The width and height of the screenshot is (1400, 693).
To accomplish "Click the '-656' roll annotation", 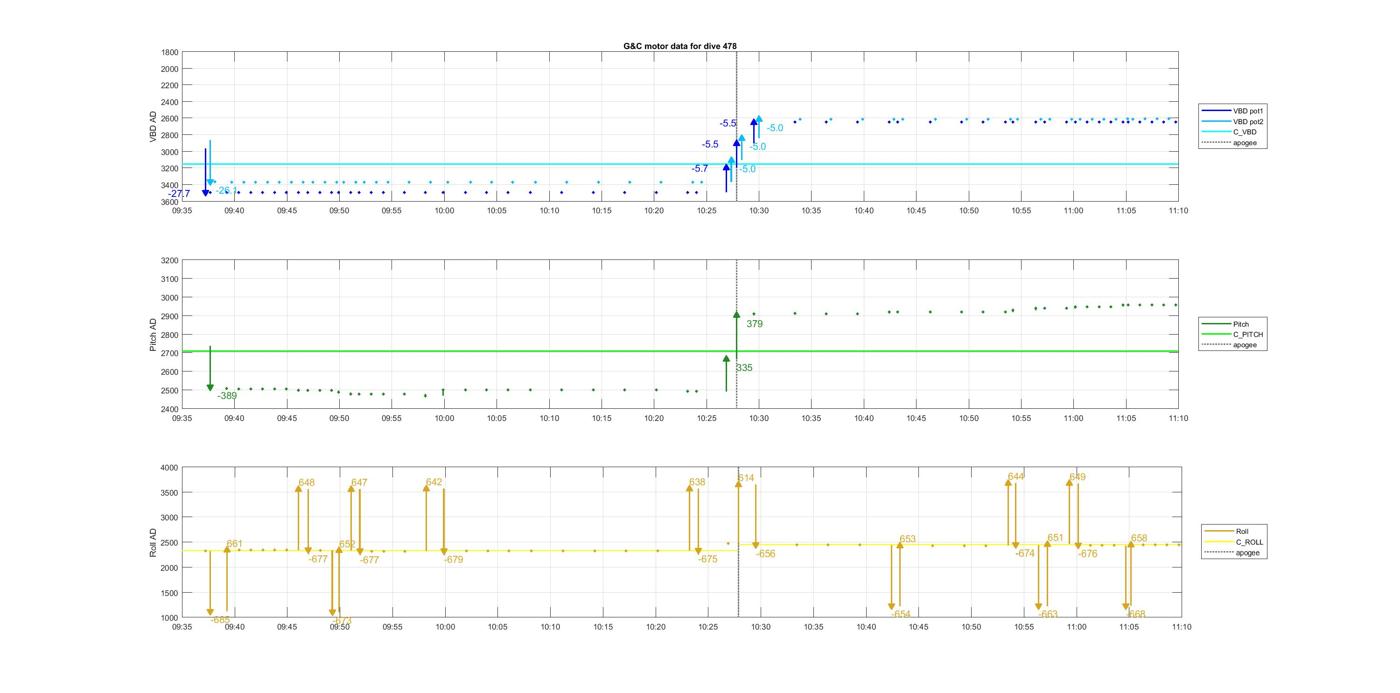I will click(765, 554).
